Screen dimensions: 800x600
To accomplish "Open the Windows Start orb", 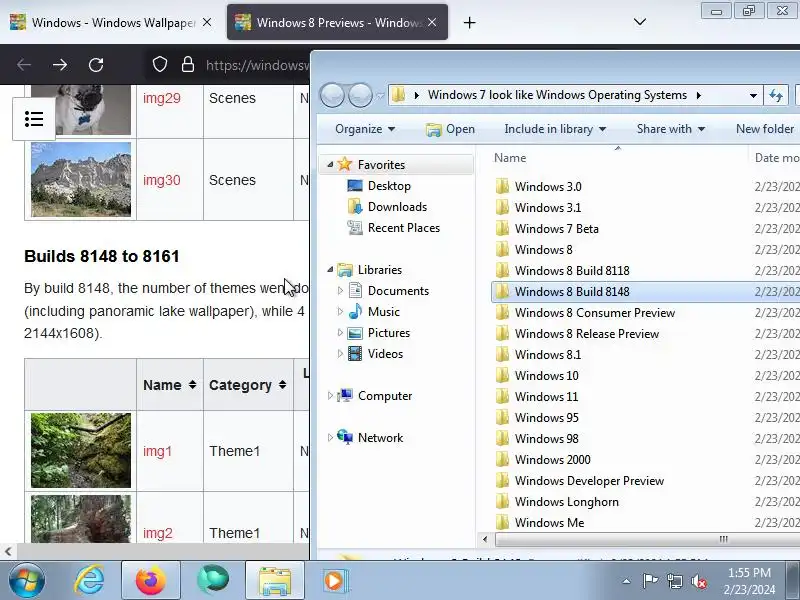I will pyautogui.click(x=27, y=580).
